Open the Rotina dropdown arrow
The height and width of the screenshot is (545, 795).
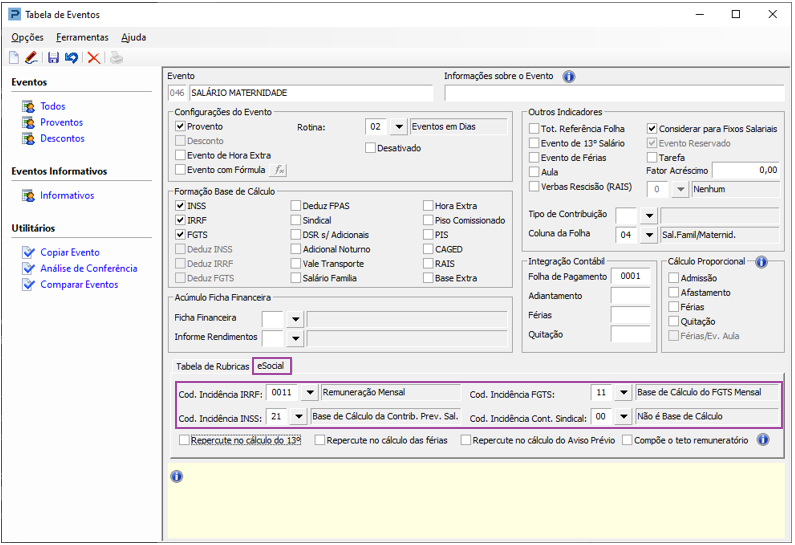coord(399,127)
